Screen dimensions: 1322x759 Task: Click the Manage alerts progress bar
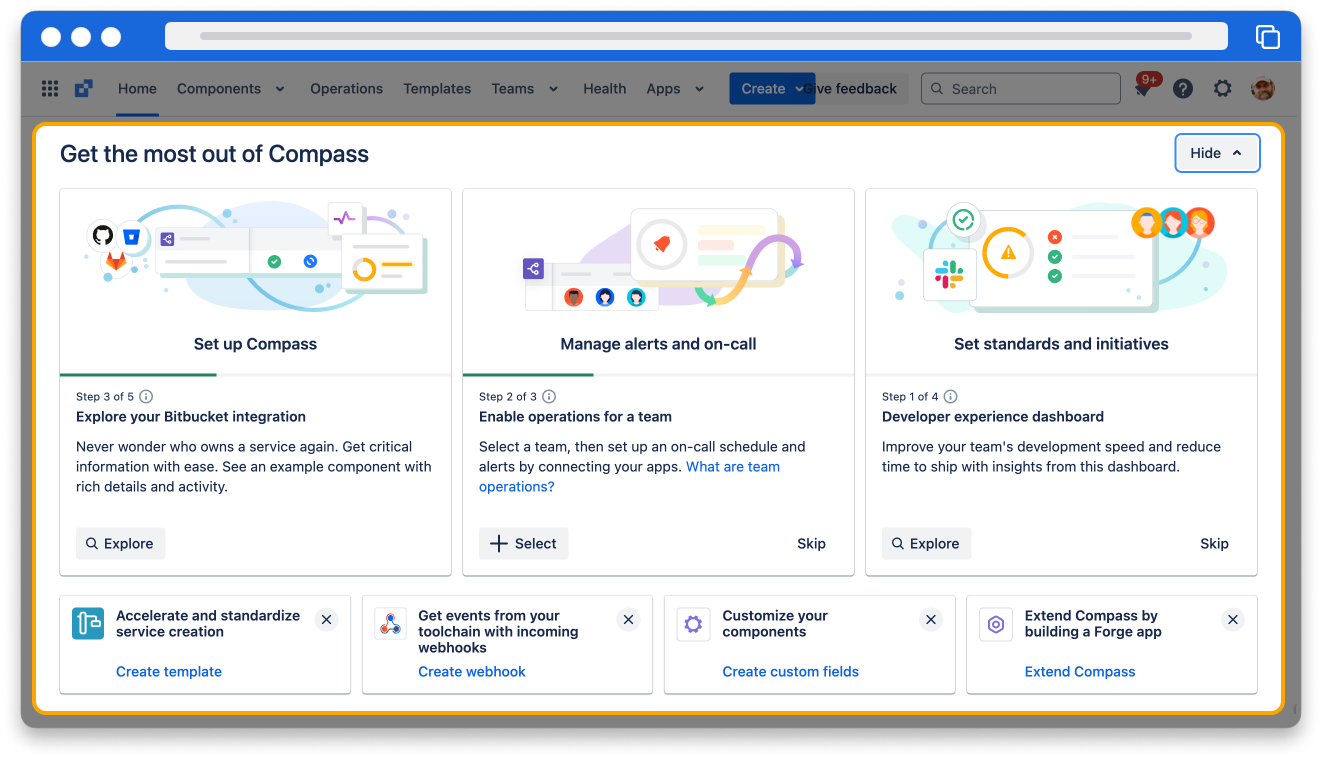point(658,375)
